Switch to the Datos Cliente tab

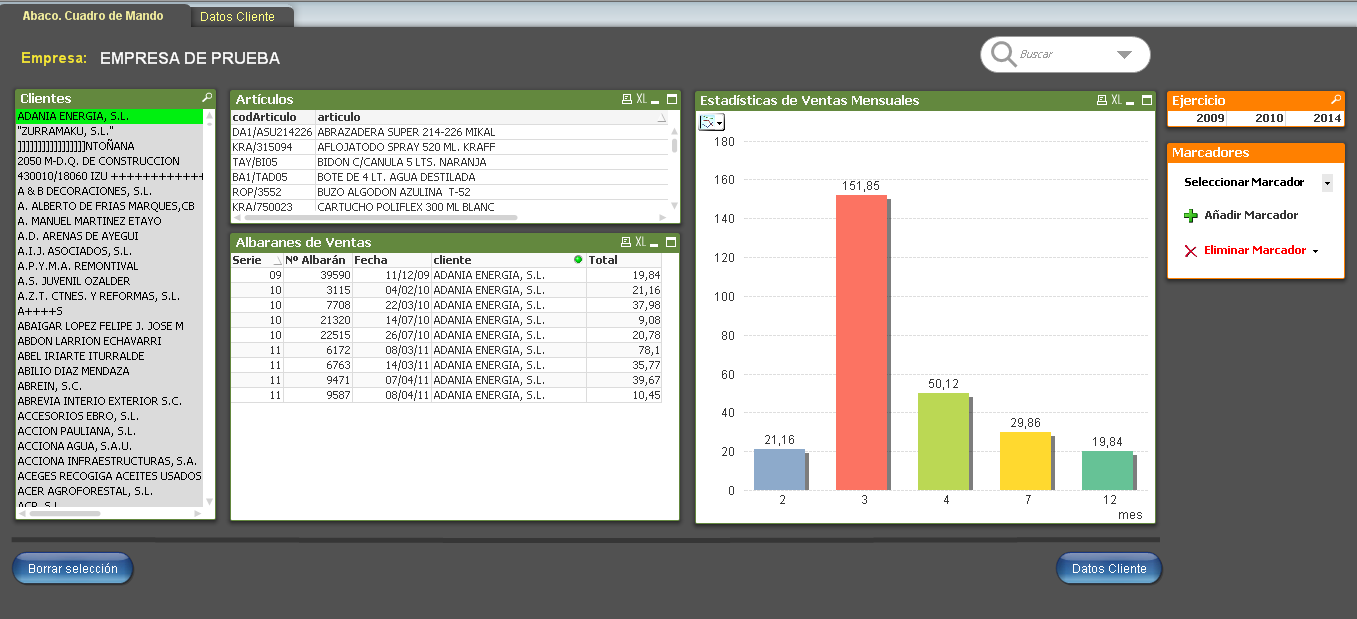pyautogui.click(x=241, y=16)
